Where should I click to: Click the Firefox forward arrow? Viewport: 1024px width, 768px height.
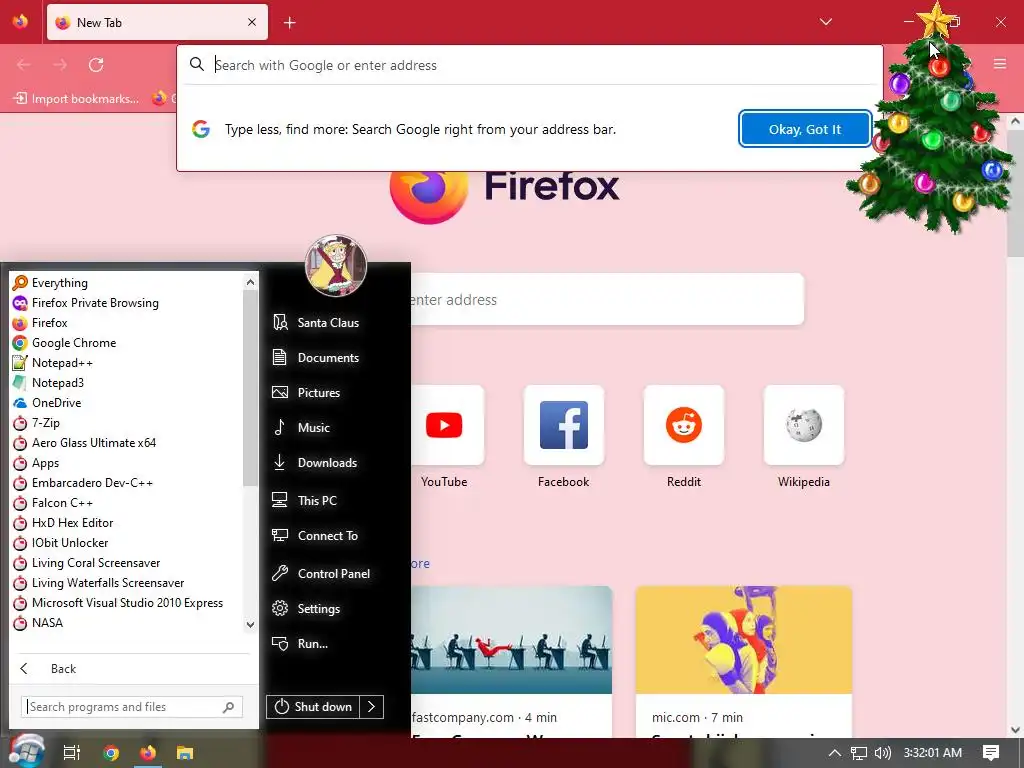pos(60,65)
